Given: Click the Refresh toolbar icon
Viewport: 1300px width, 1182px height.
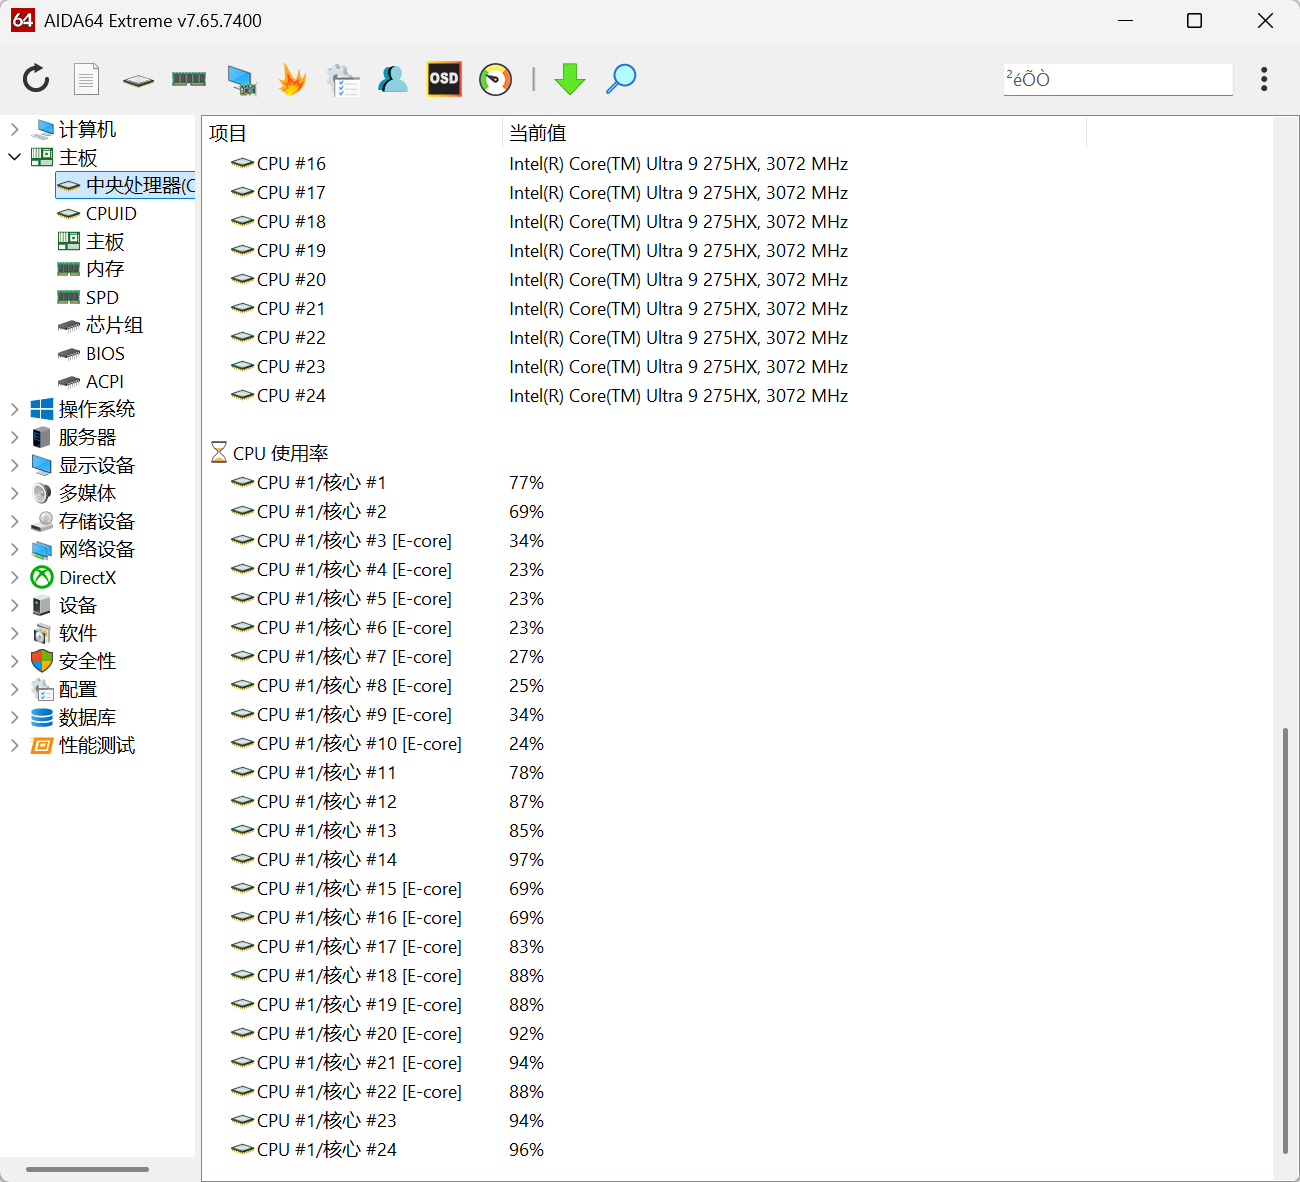Looking at the screenshot, I should coord(36,79).
